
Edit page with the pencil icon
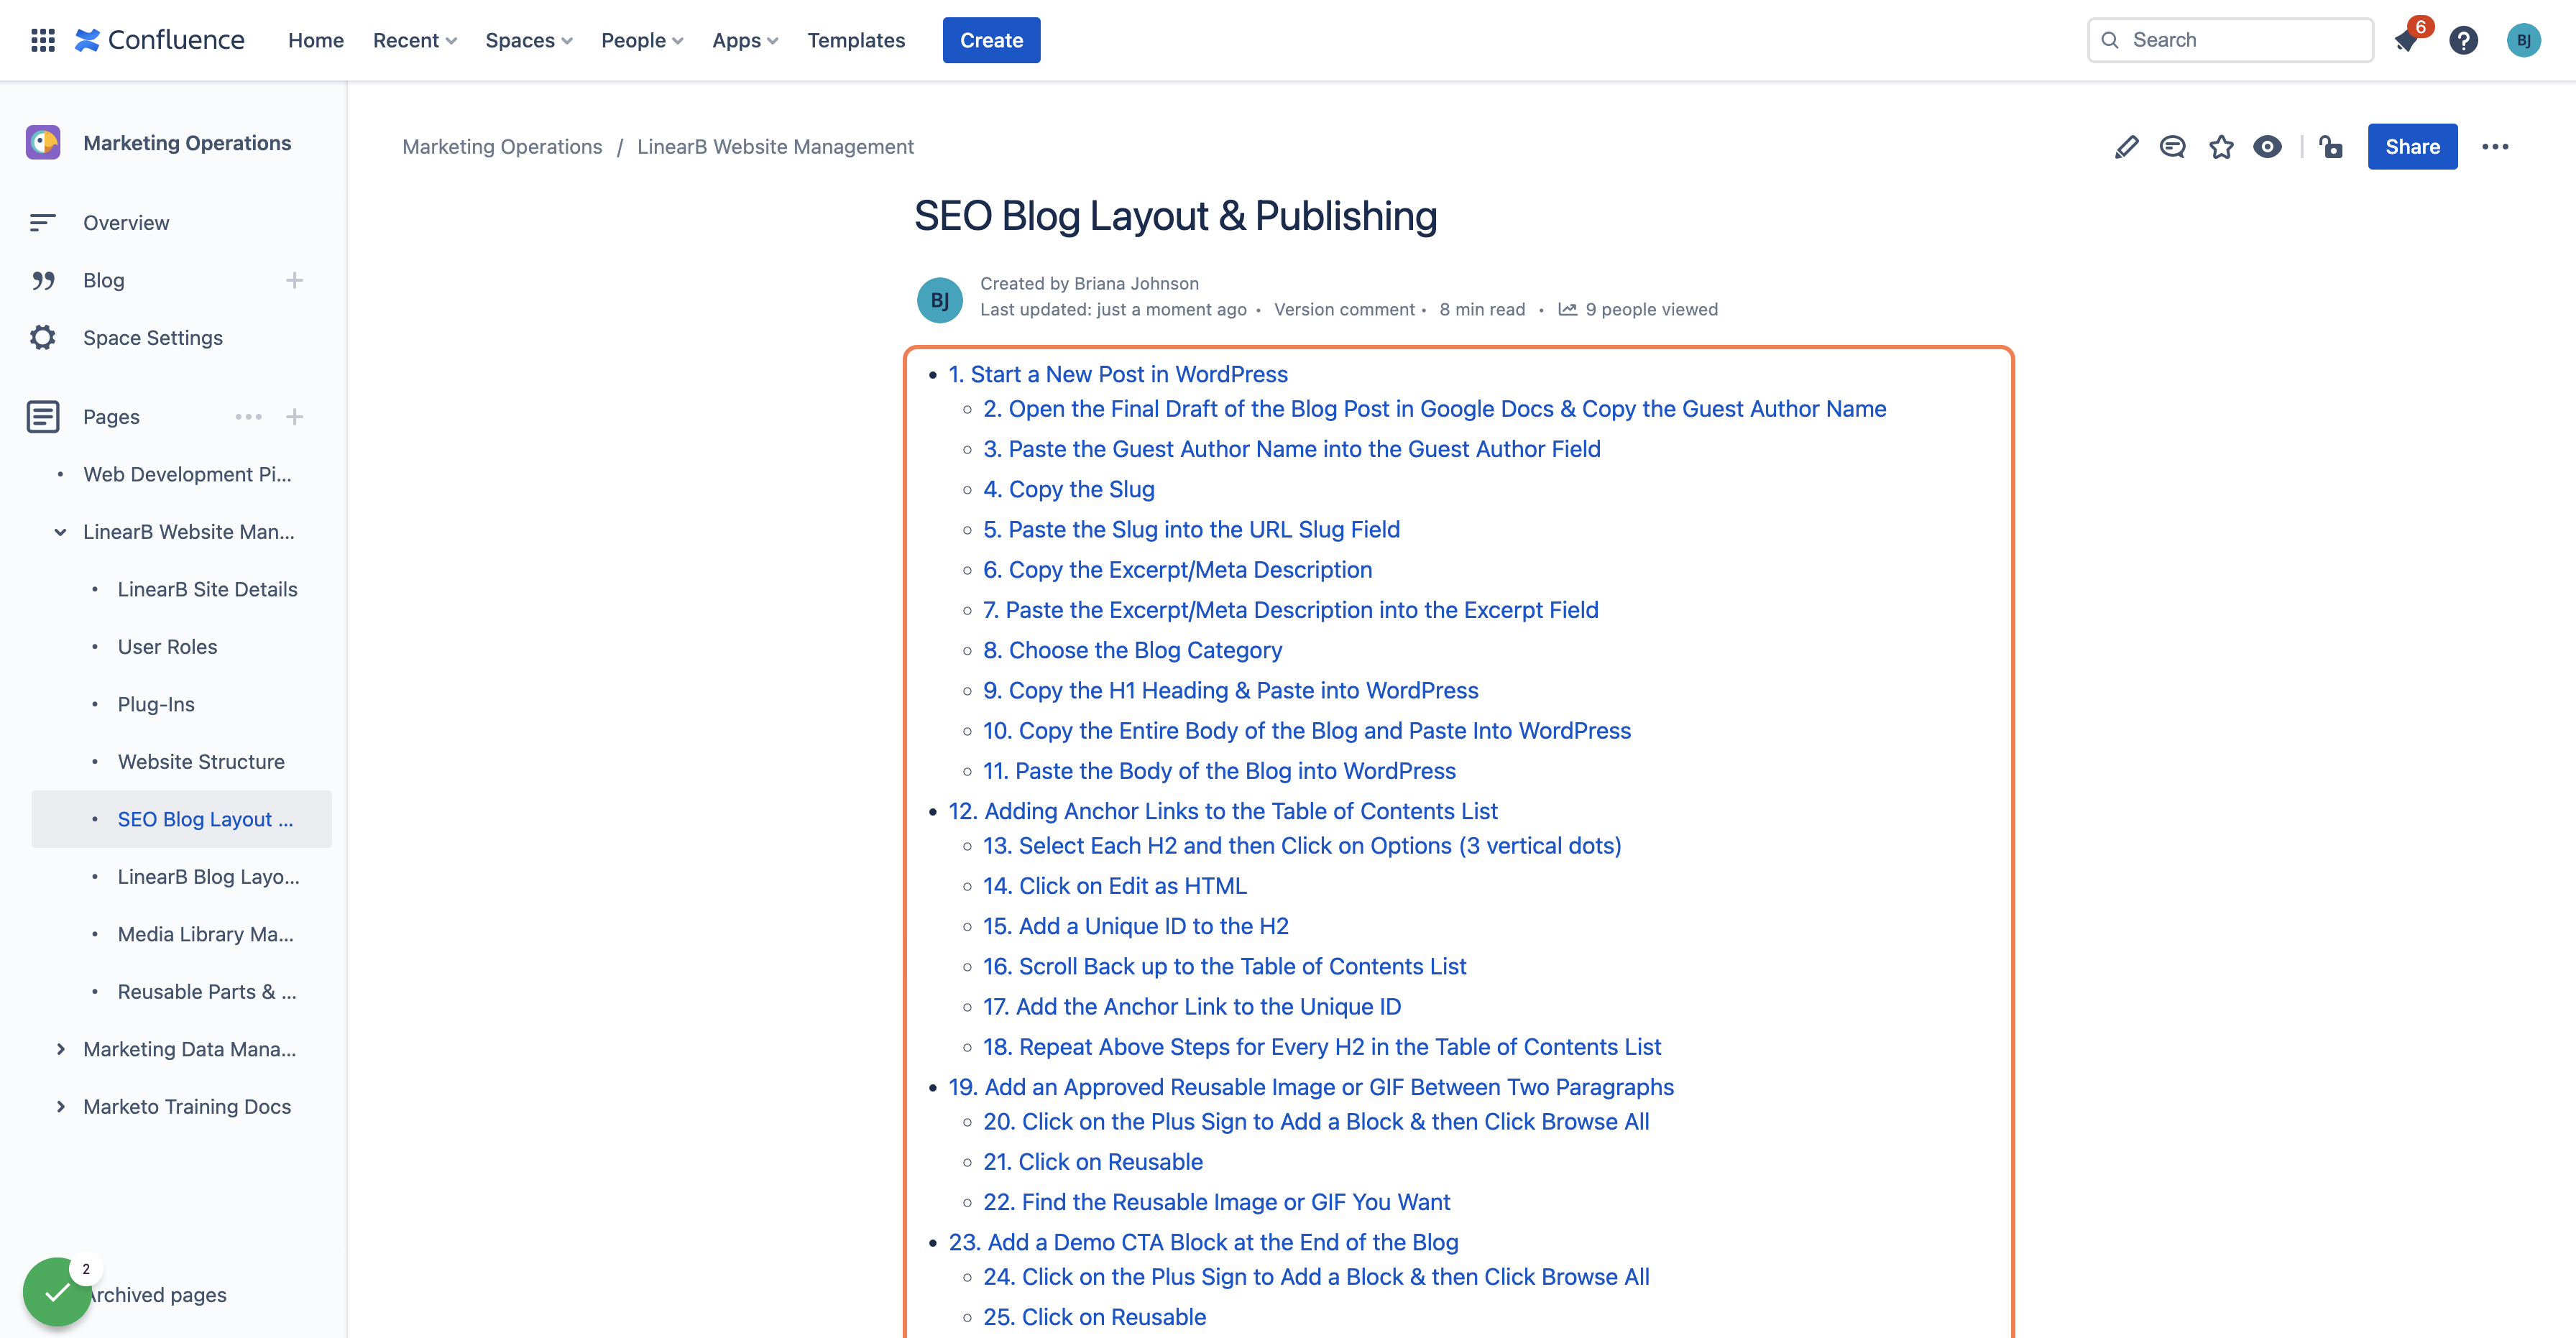click(x=2127, y=147)
